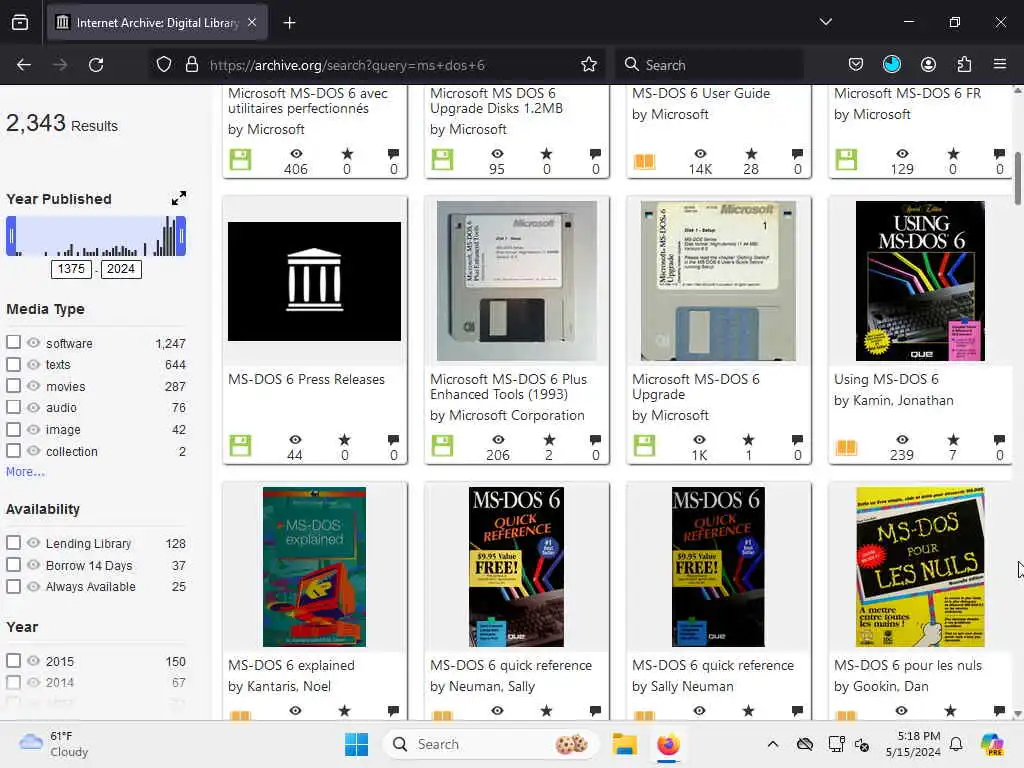Open the Pocket save icon
1024x768 pixels.
click(x=856, y=65)
